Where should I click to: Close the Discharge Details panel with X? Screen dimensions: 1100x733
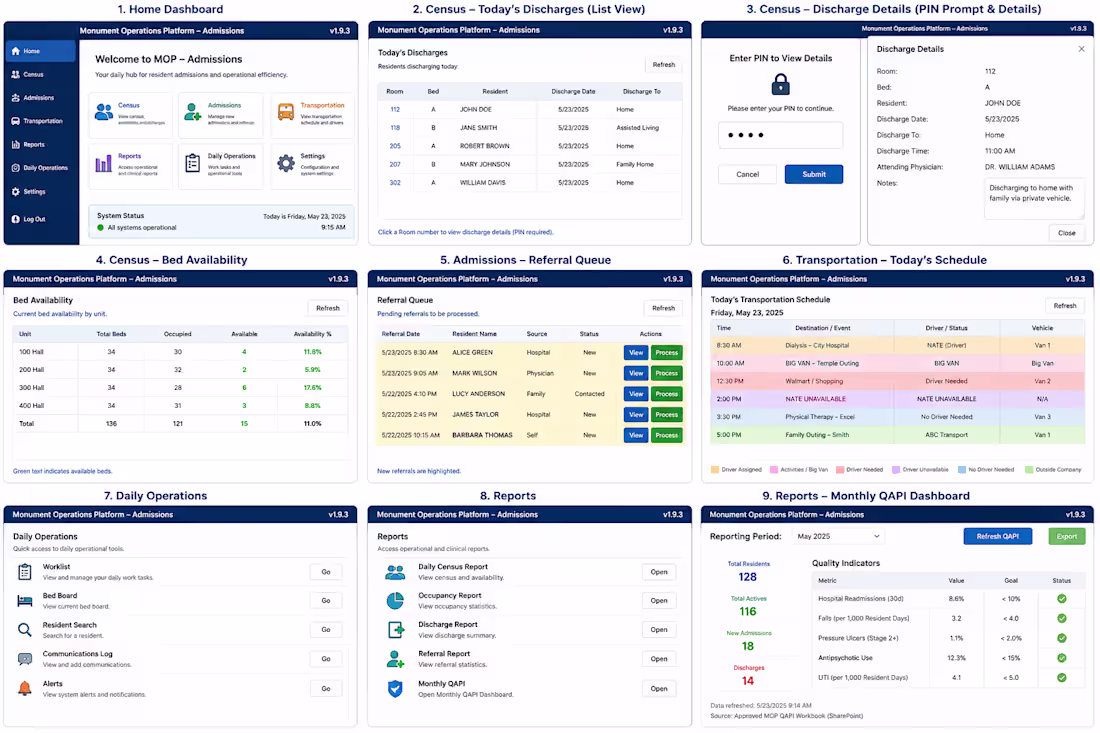pos(1081,49)
